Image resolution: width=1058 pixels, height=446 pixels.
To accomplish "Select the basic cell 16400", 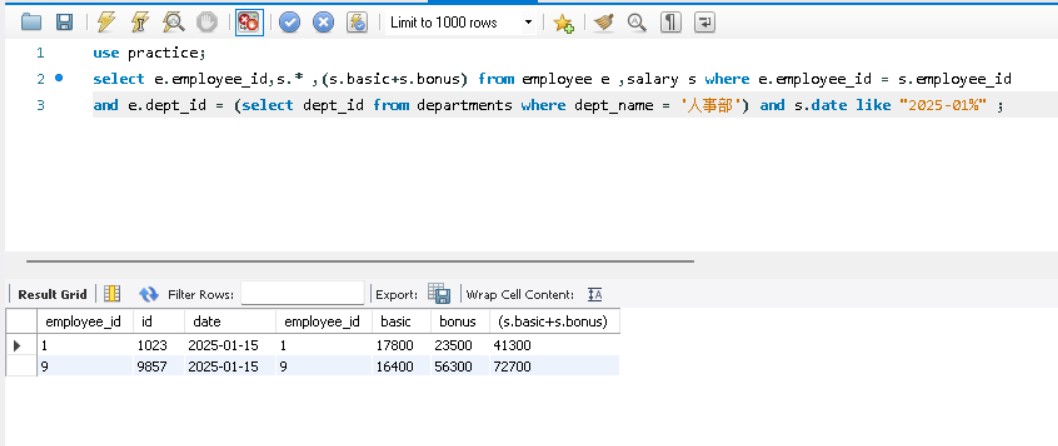I will [401, 366].
